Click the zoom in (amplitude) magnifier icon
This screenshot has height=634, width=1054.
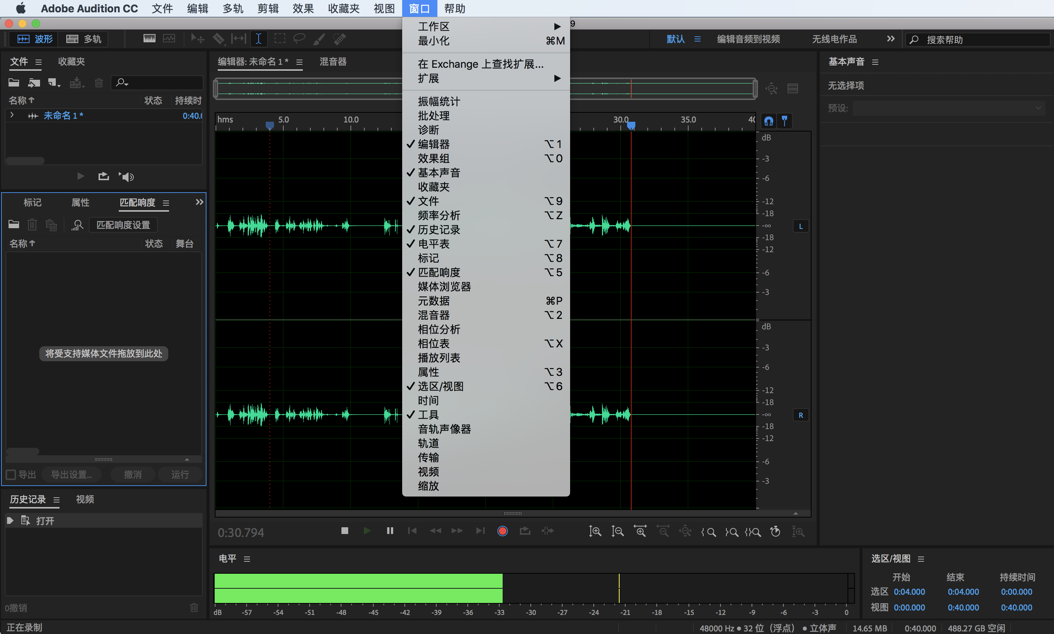coord(595,532)
